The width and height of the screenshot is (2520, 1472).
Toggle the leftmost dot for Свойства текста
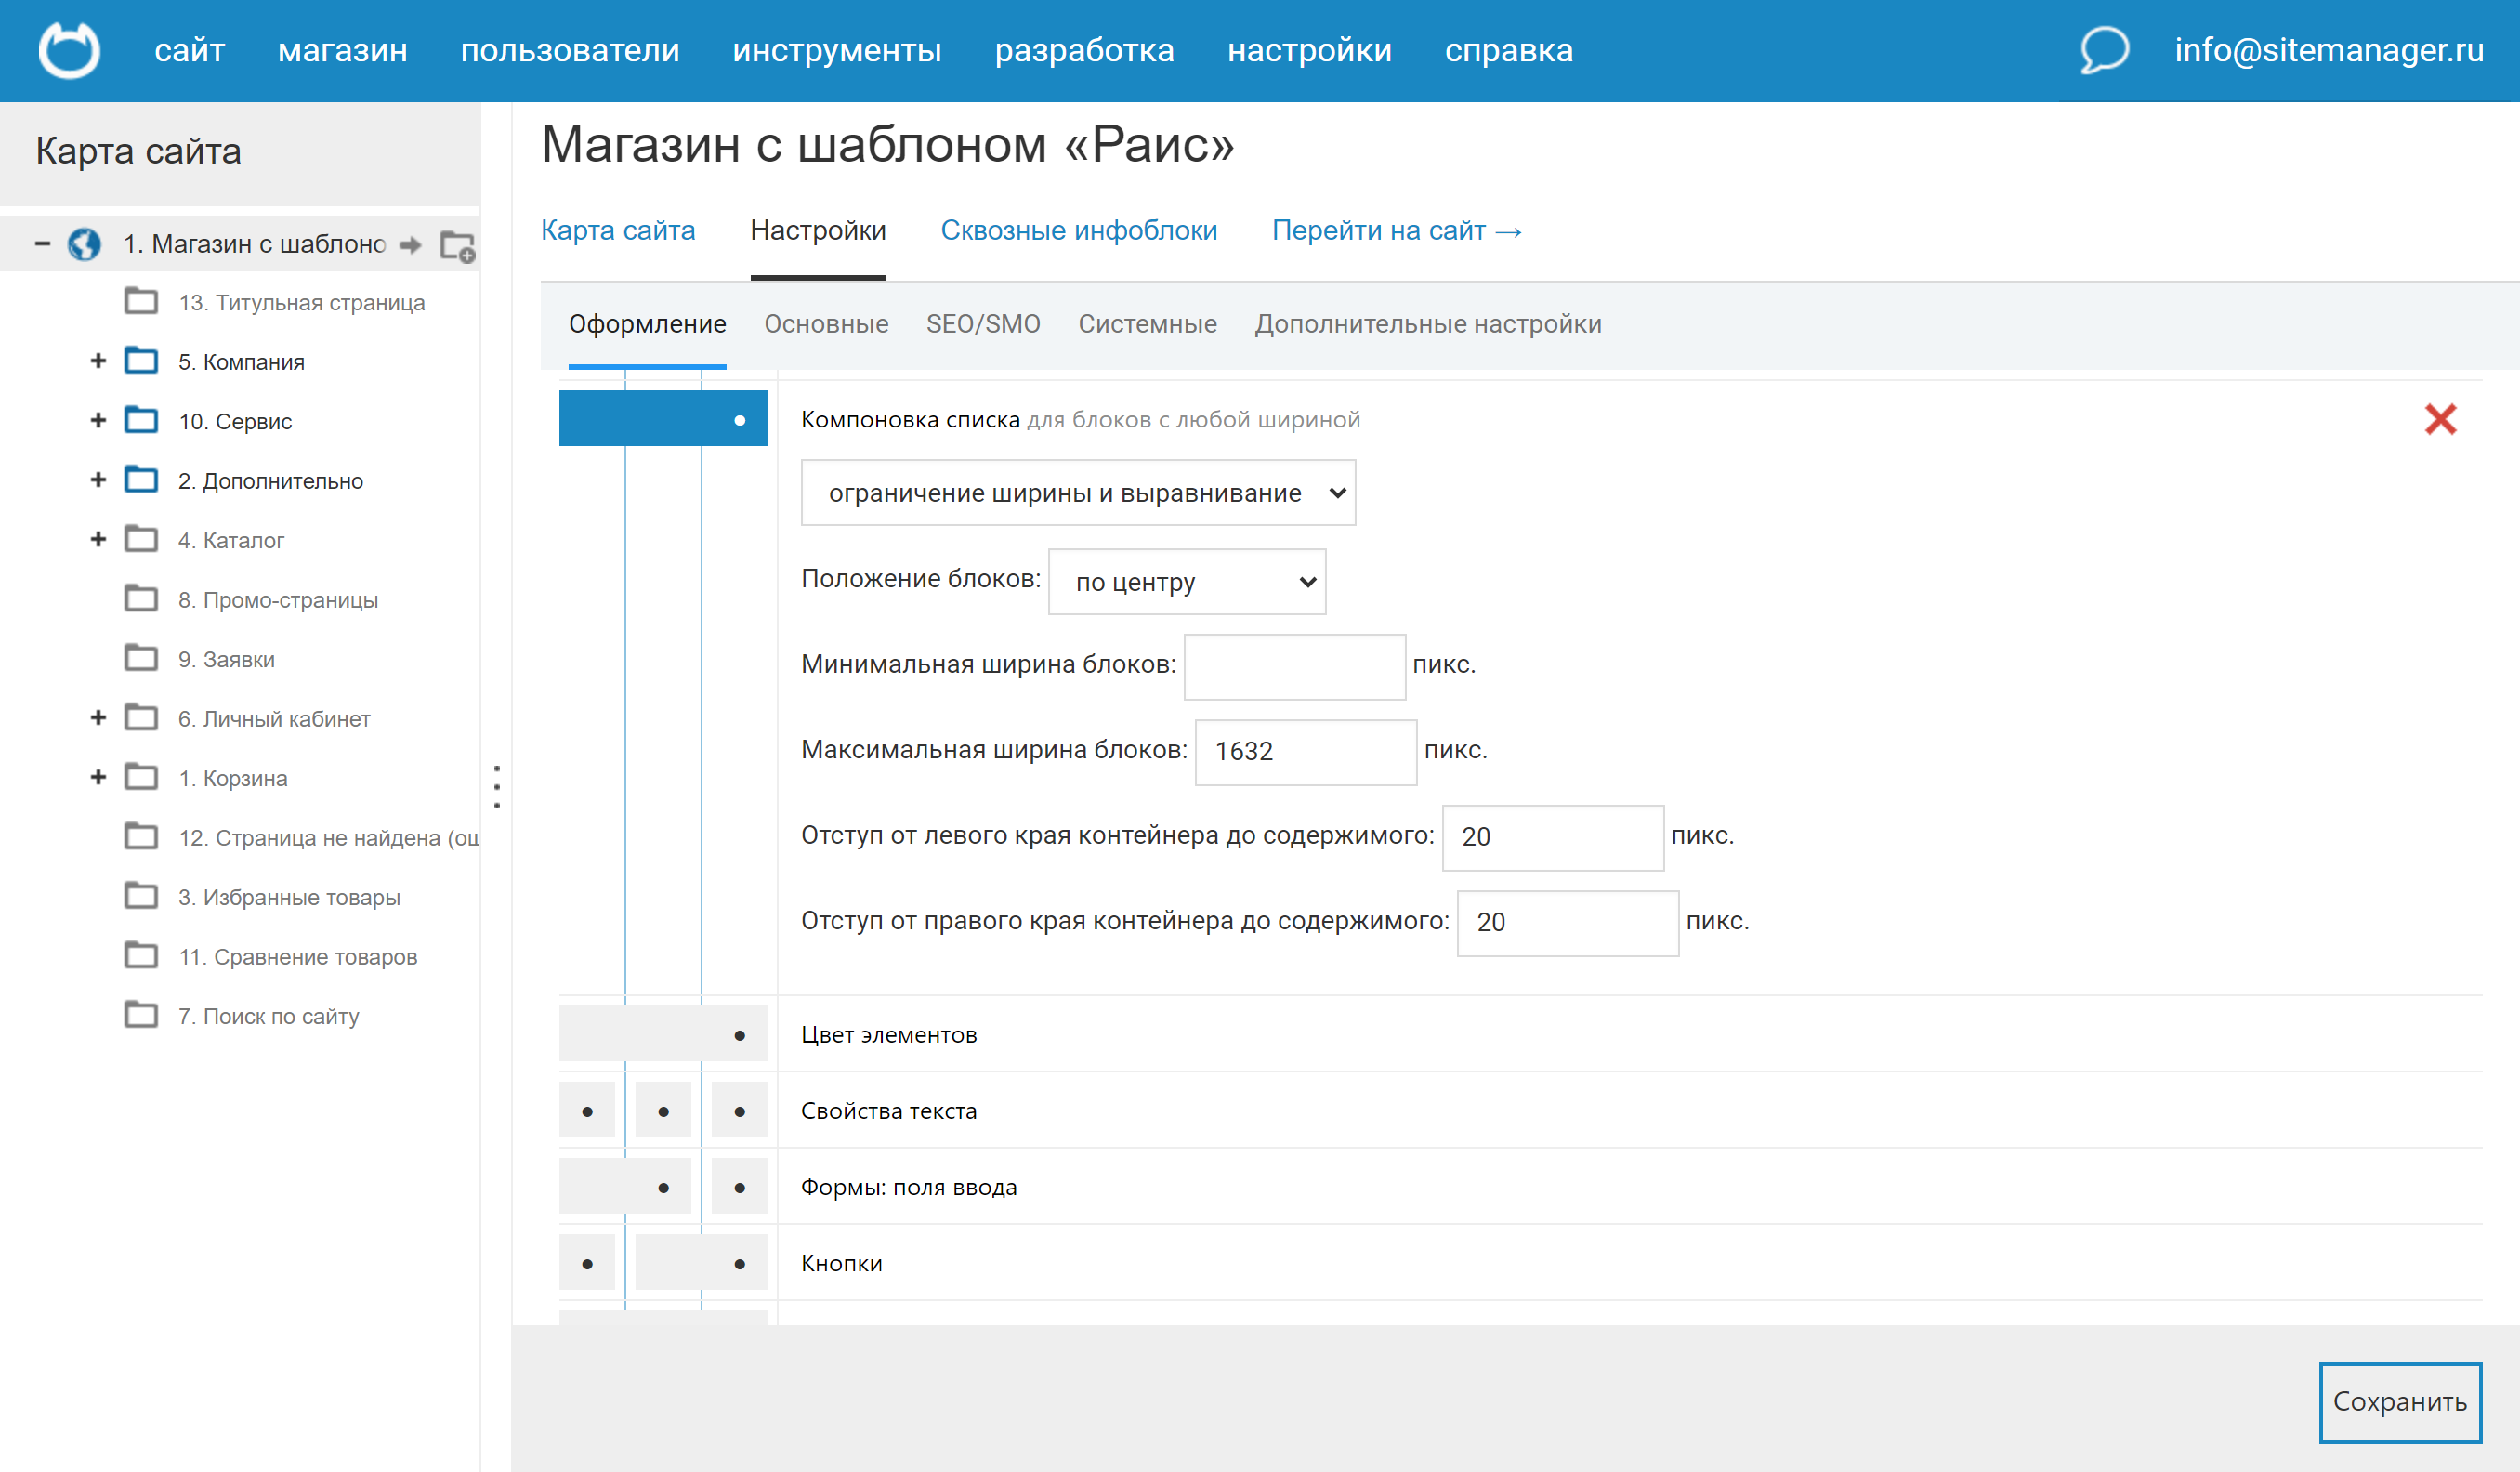pos(587,1111)
